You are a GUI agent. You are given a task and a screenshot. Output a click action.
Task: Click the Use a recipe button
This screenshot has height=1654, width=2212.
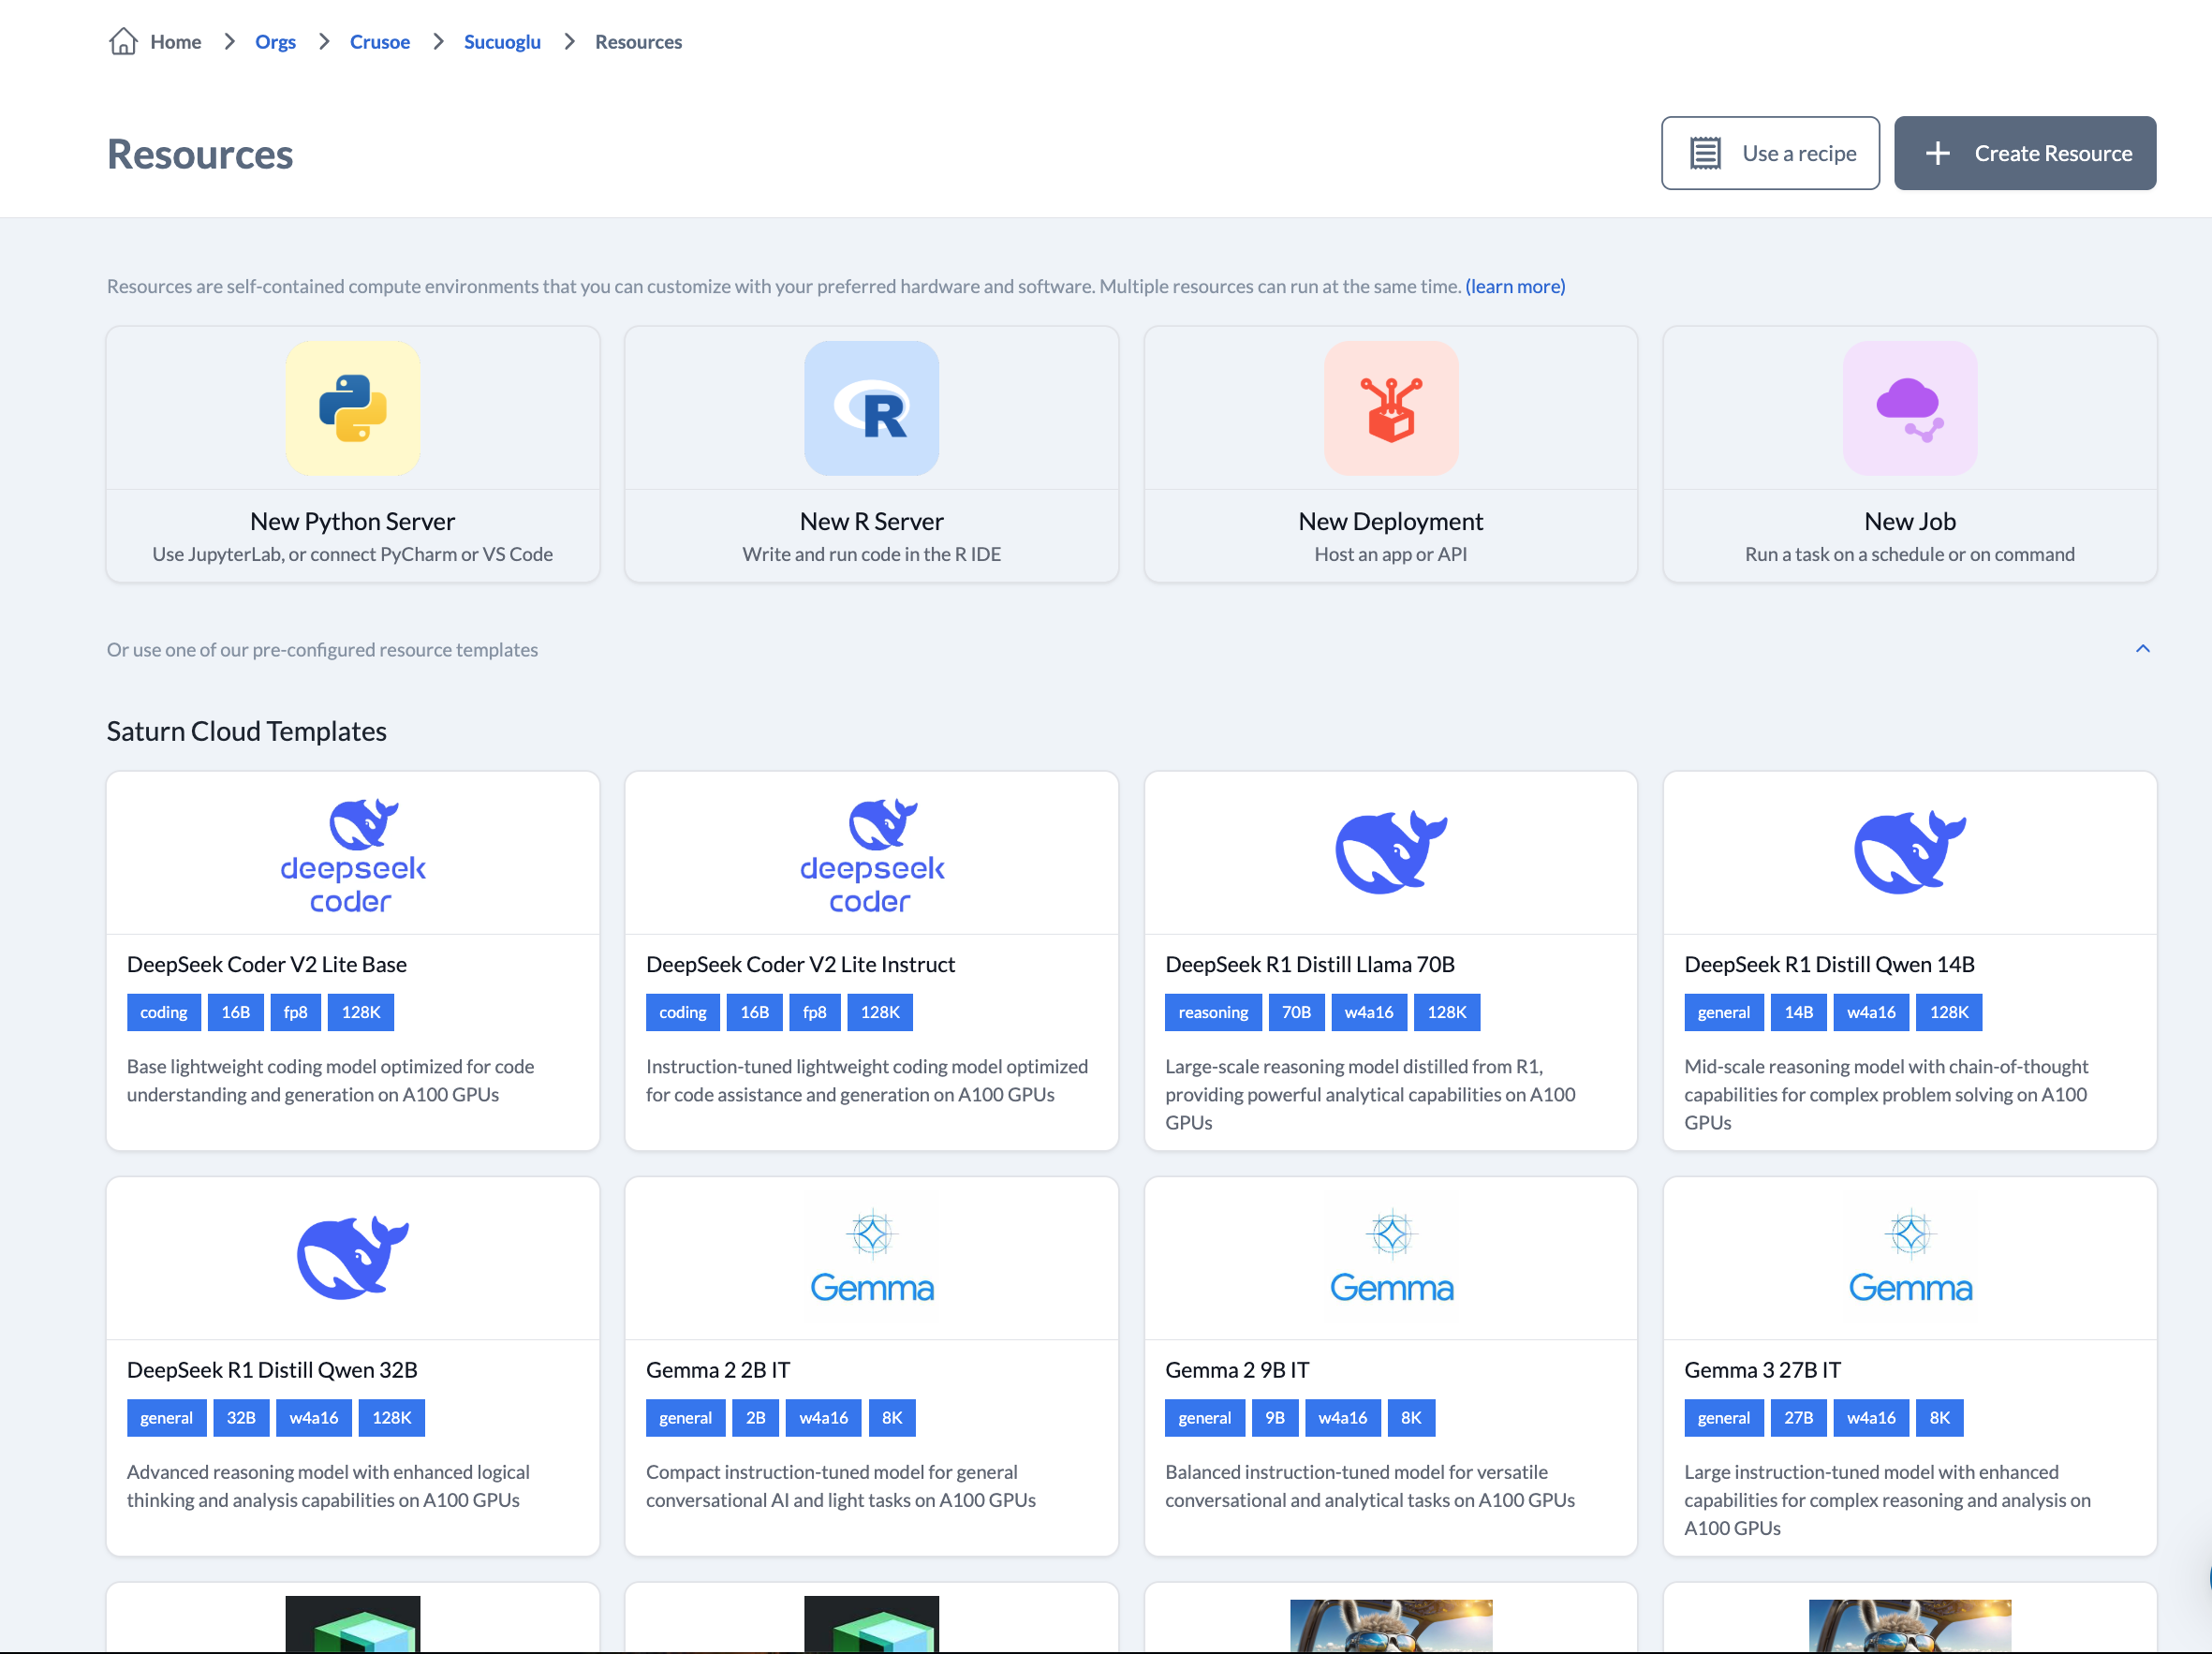(x=1769, y=153)
